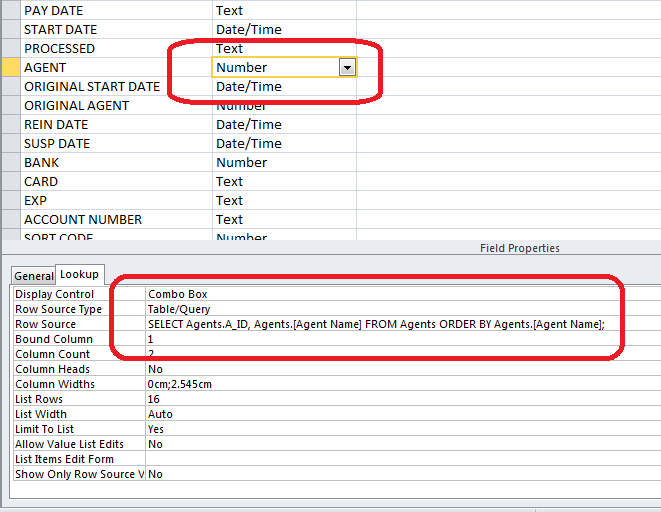Click the REIN DATE field name
Viewport: 661px width, 512px height.
56,124
